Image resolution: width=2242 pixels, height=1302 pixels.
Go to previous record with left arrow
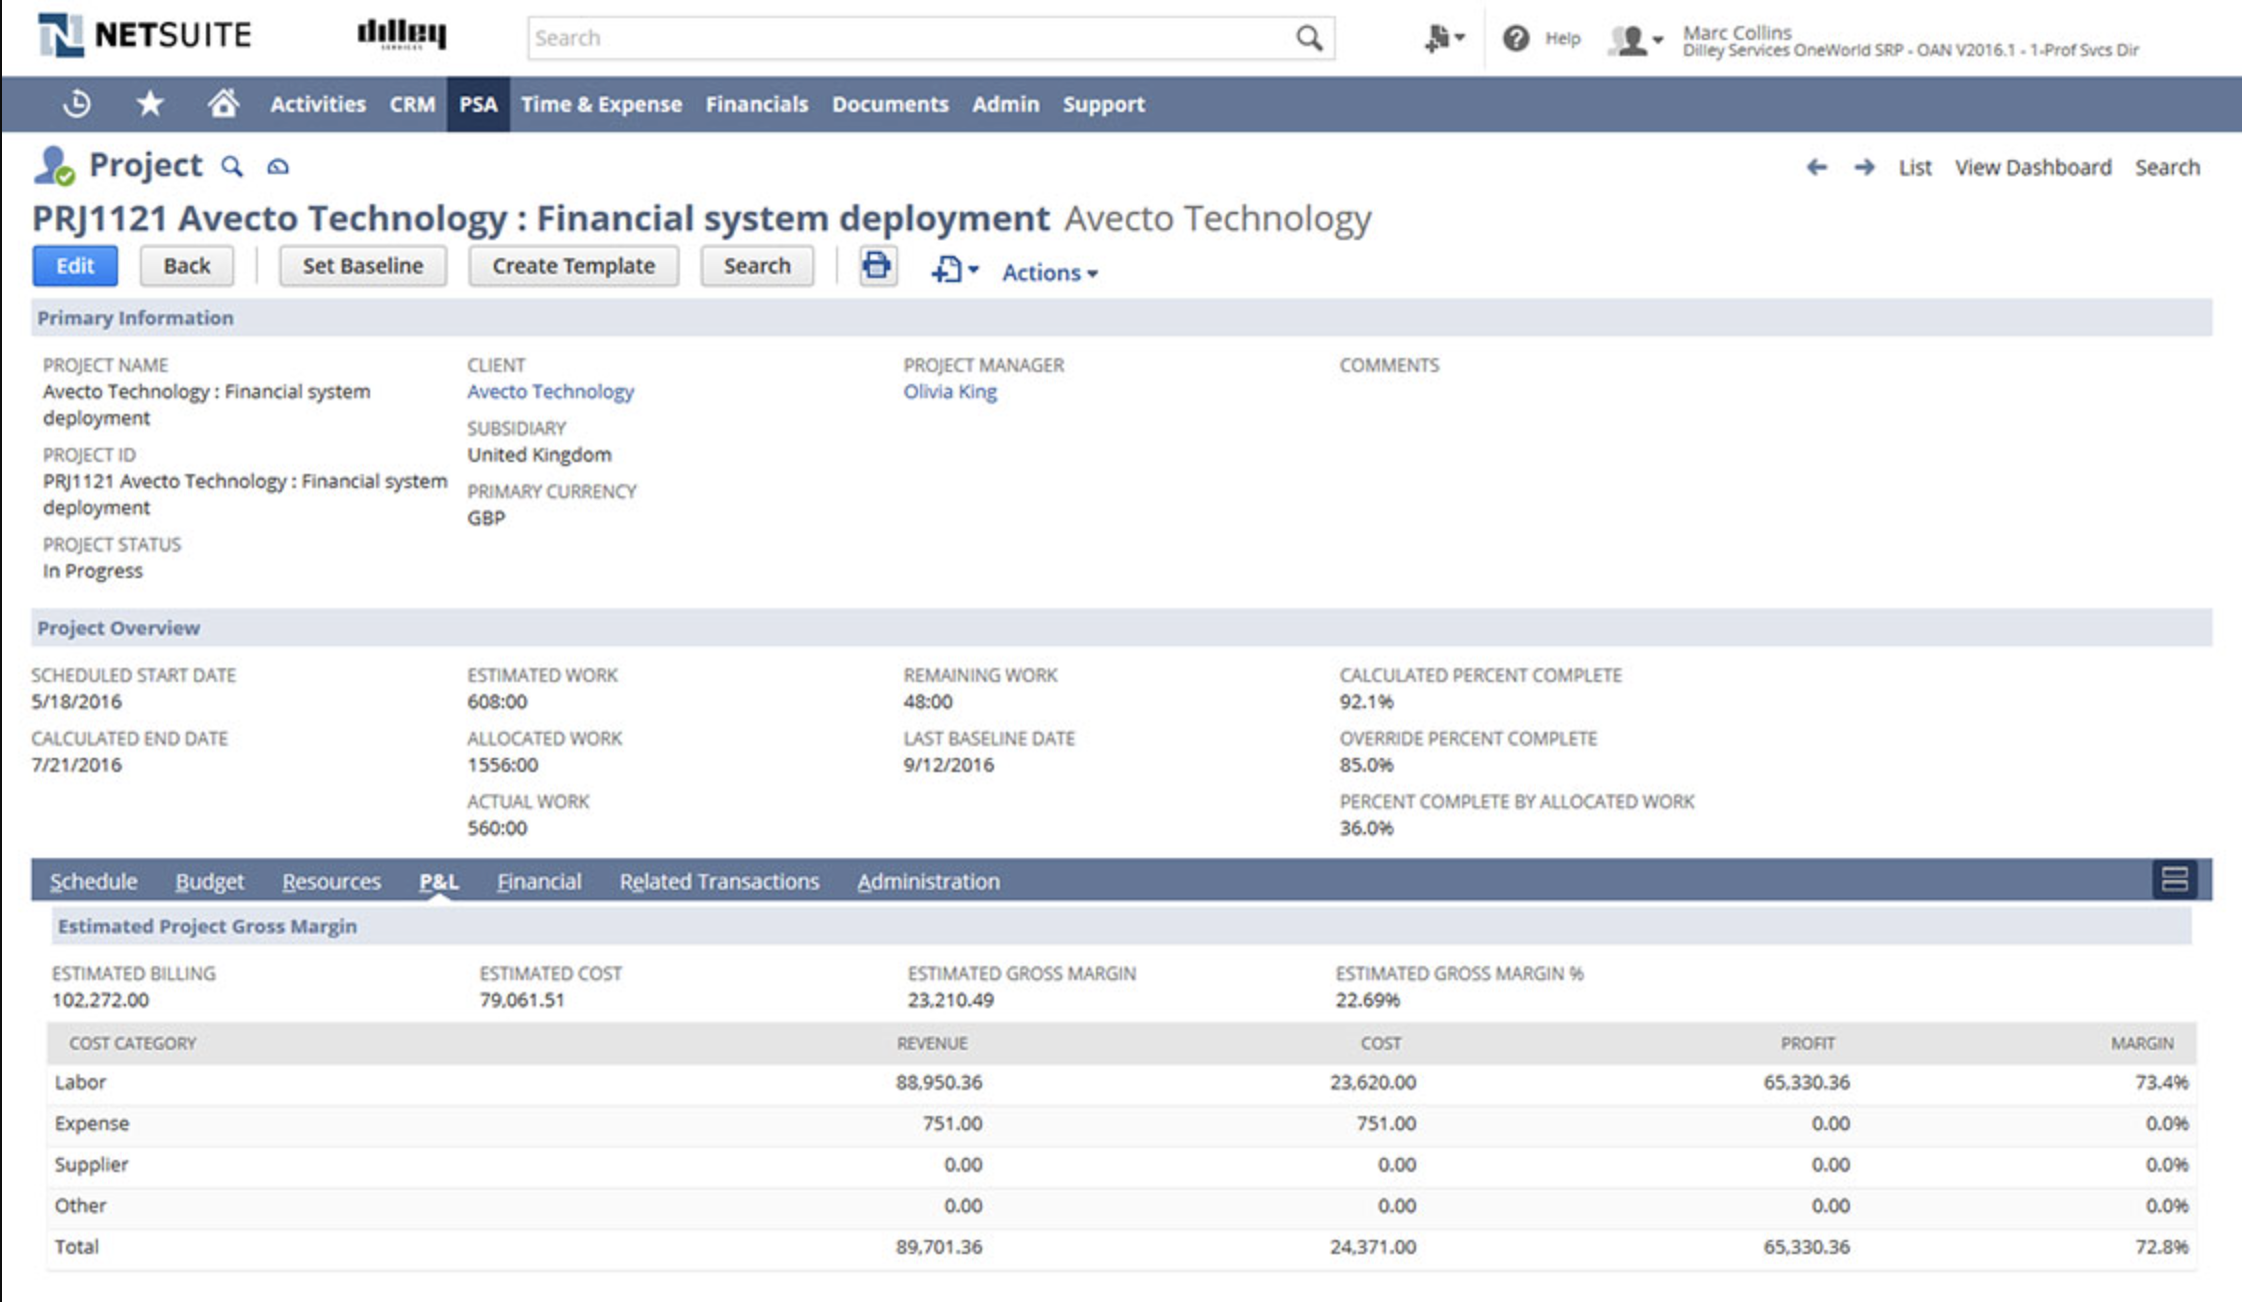[x=1816, y=167]
